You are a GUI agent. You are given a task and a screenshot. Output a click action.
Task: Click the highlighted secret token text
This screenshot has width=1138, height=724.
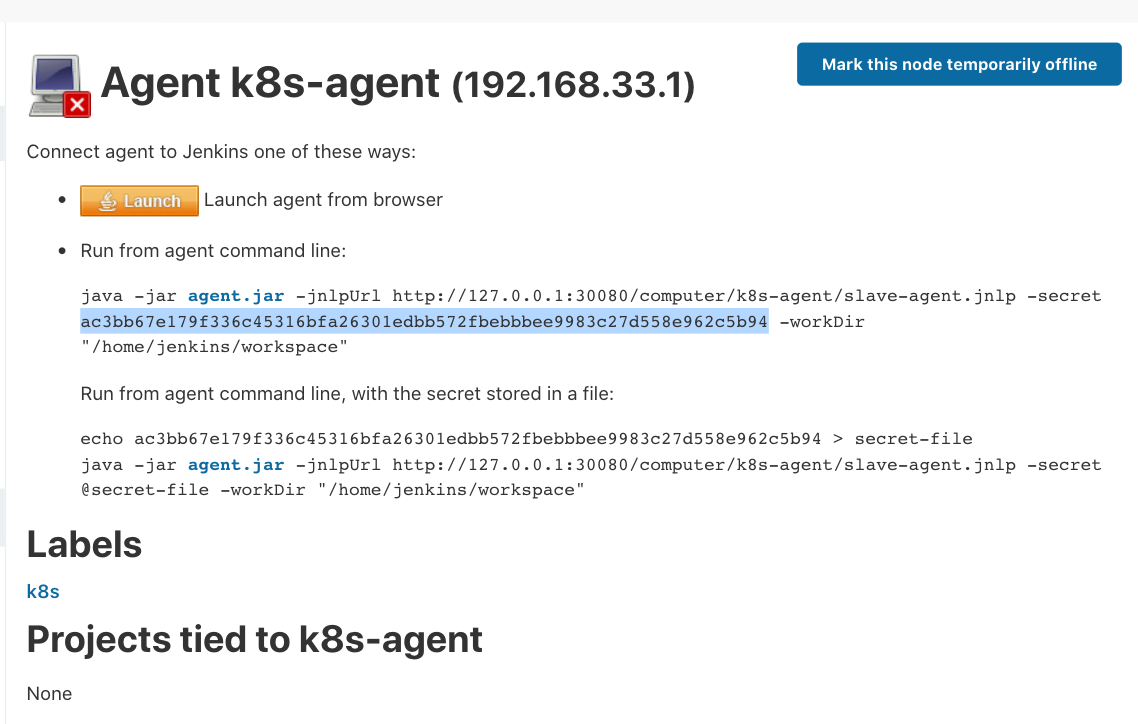pos(424,322)
